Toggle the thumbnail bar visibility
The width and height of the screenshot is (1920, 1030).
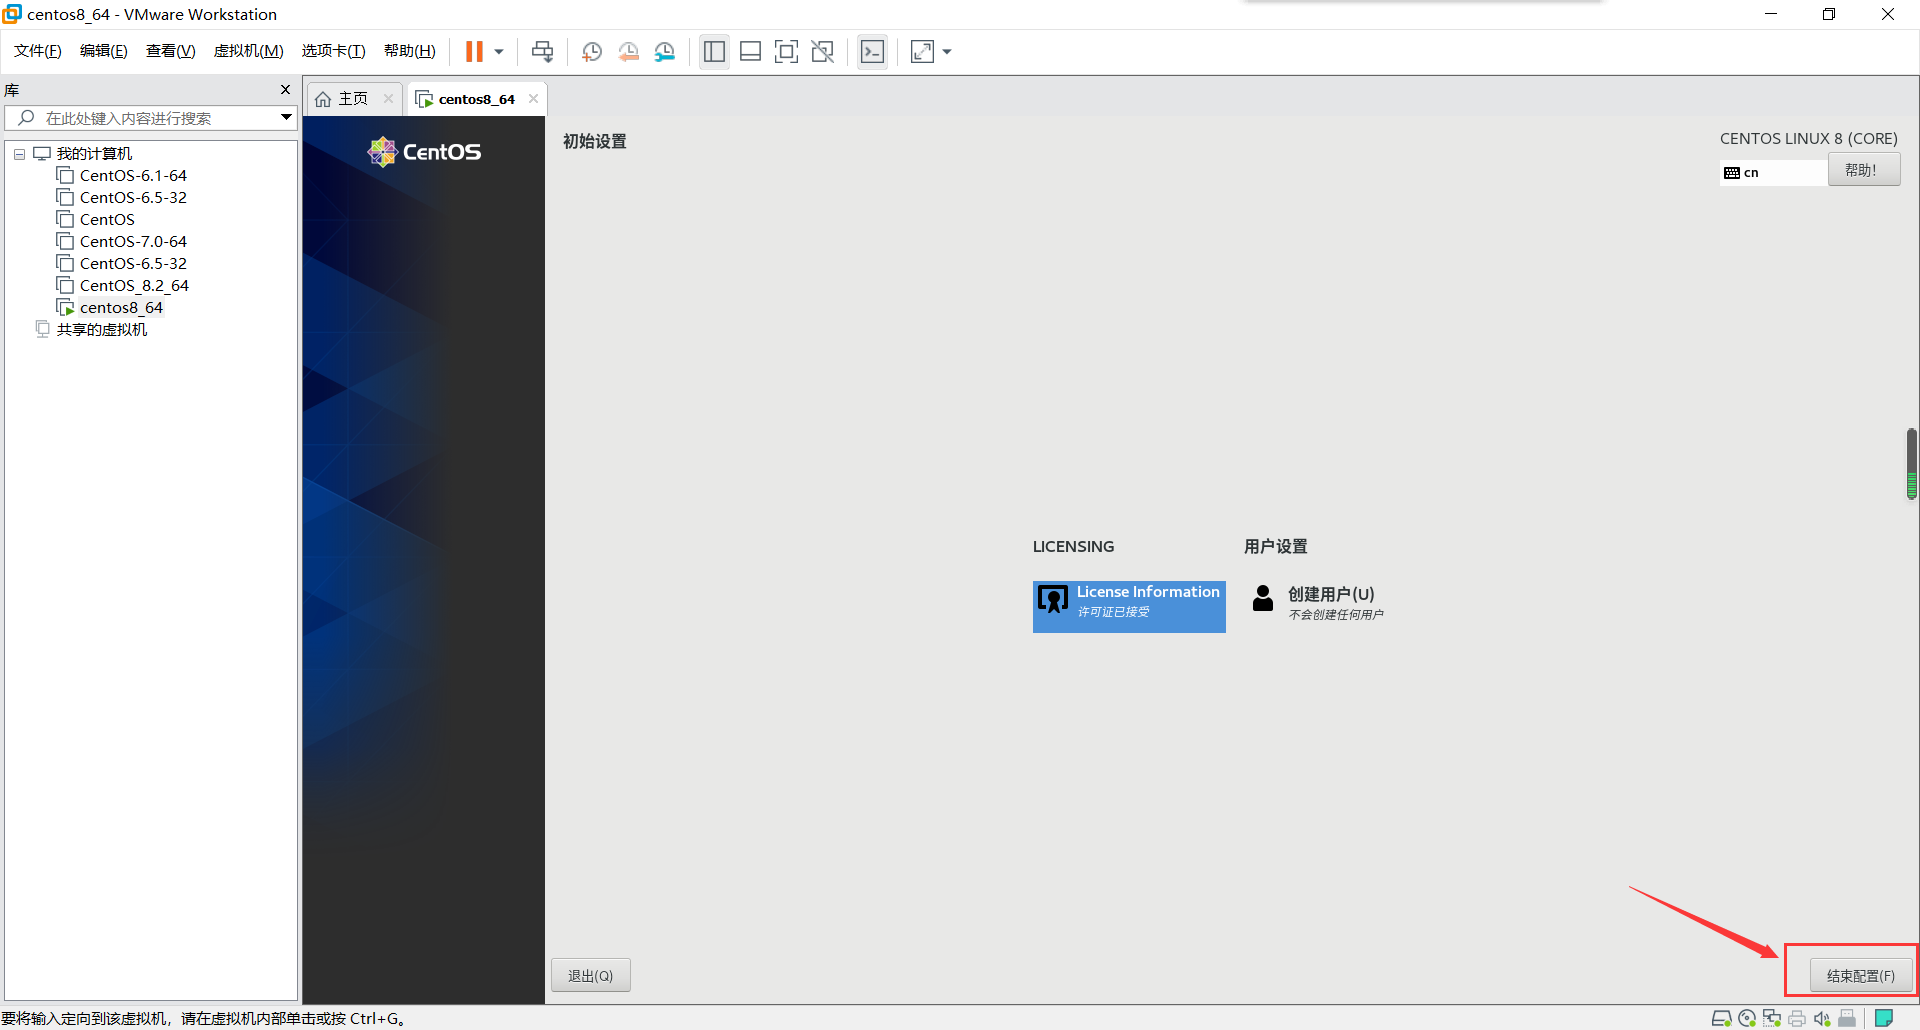(750, 51)
